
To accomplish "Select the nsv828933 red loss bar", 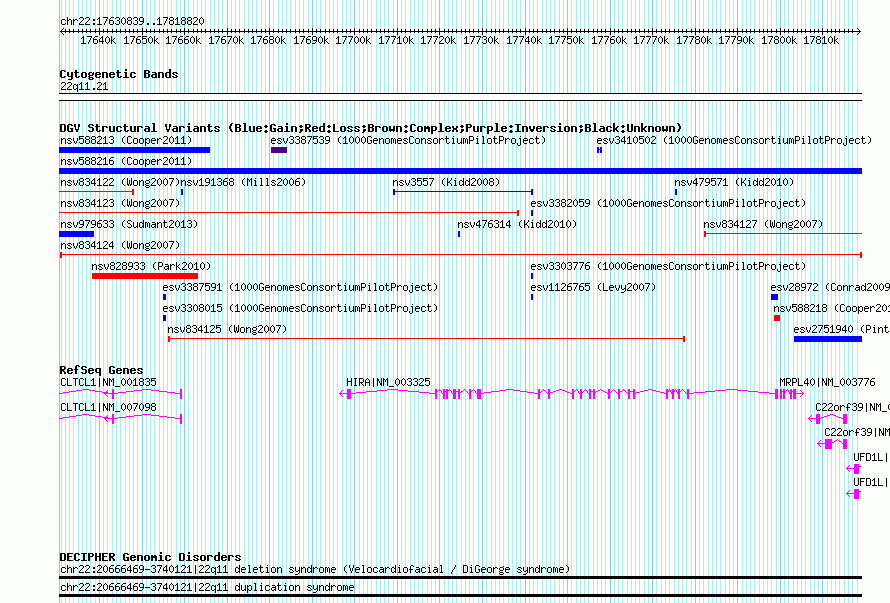I will click(x=145, y=276).
